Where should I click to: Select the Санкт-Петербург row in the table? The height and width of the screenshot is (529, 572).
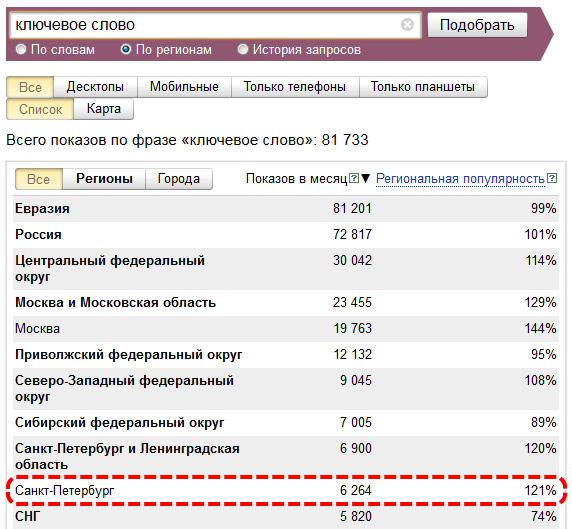tap(286, 490)
